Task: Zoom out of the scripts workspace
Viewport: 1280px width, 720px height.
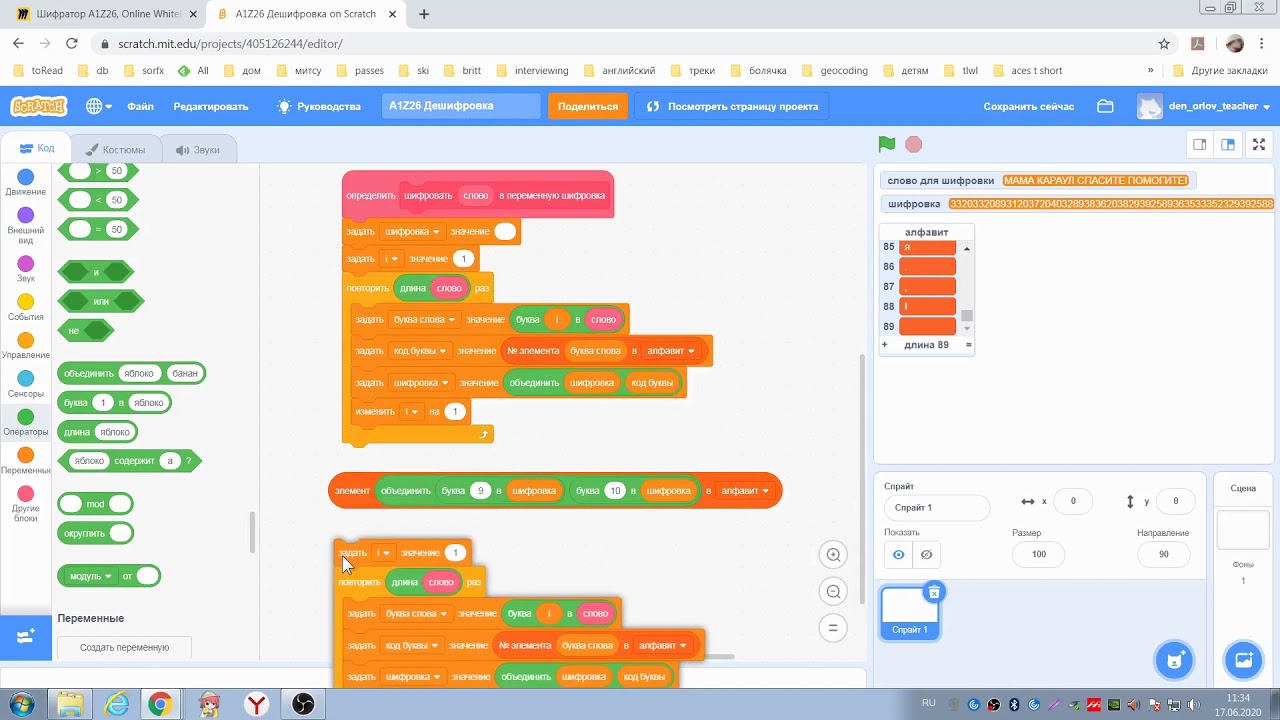Action: (x=832, y=592)
